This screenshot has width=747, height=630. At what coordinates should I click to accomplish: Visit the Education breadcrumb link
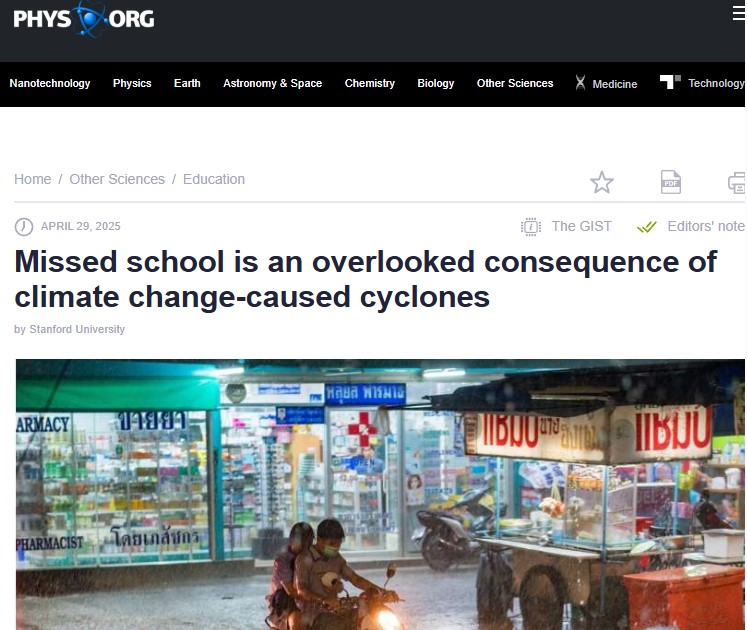click(x=214, y=179)
